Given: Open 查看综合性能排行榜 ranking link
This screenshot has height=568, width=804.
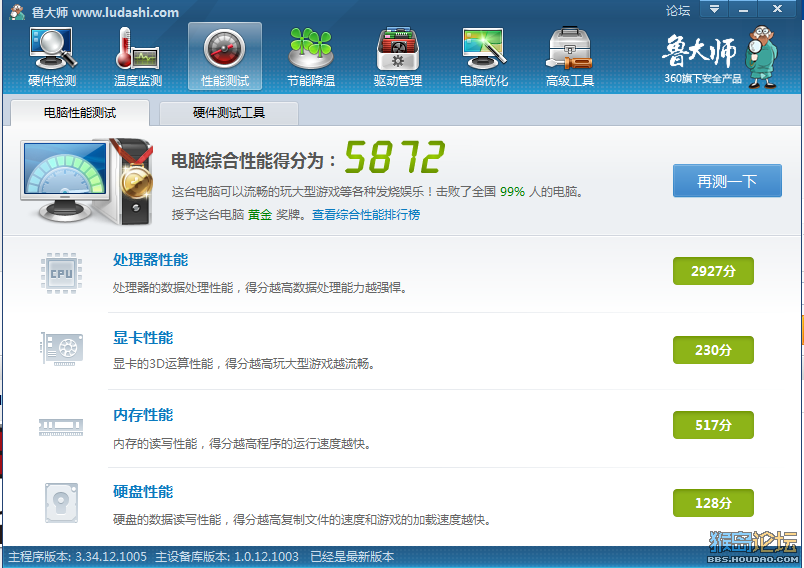Looking at the screenshot, I should [x=366, y=214].
